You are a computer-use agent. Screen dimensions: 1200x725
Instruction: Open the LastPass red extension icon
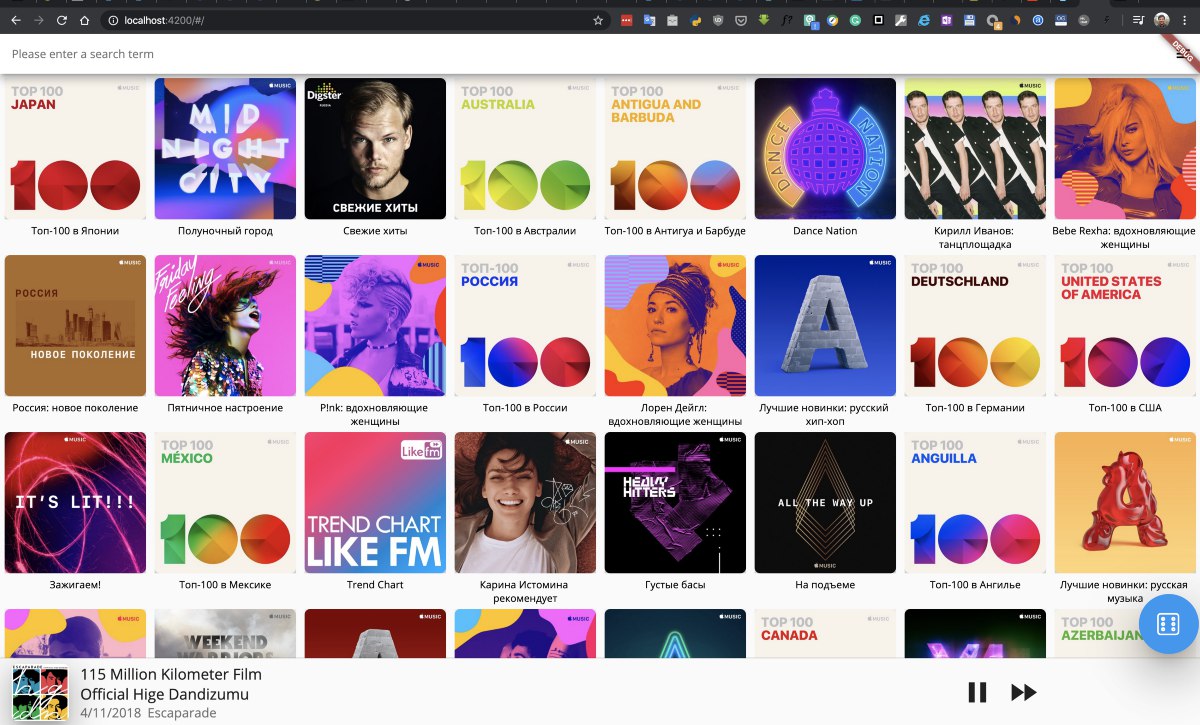tap(627, 20)
